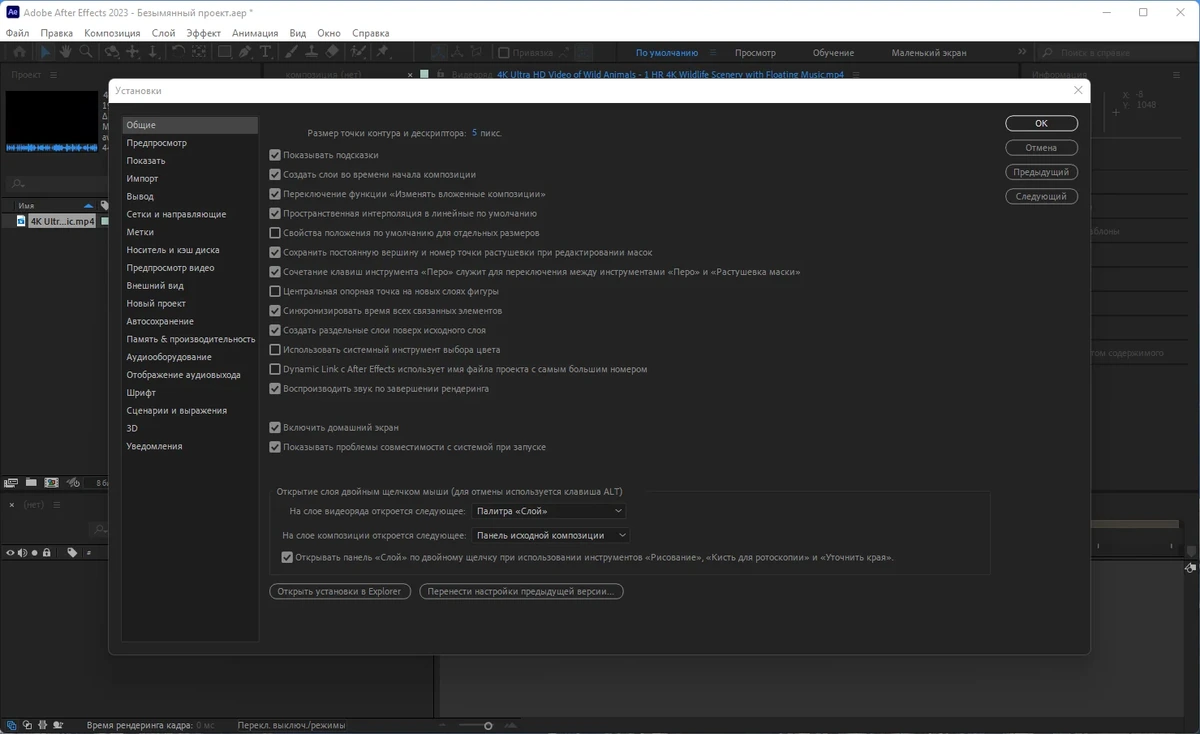The height and width of the screenshot is (734, 1200).
Task: Enable 'Свойства положения по умолчанию для отдельных размеров'
Action: click(x=275, y=233)
